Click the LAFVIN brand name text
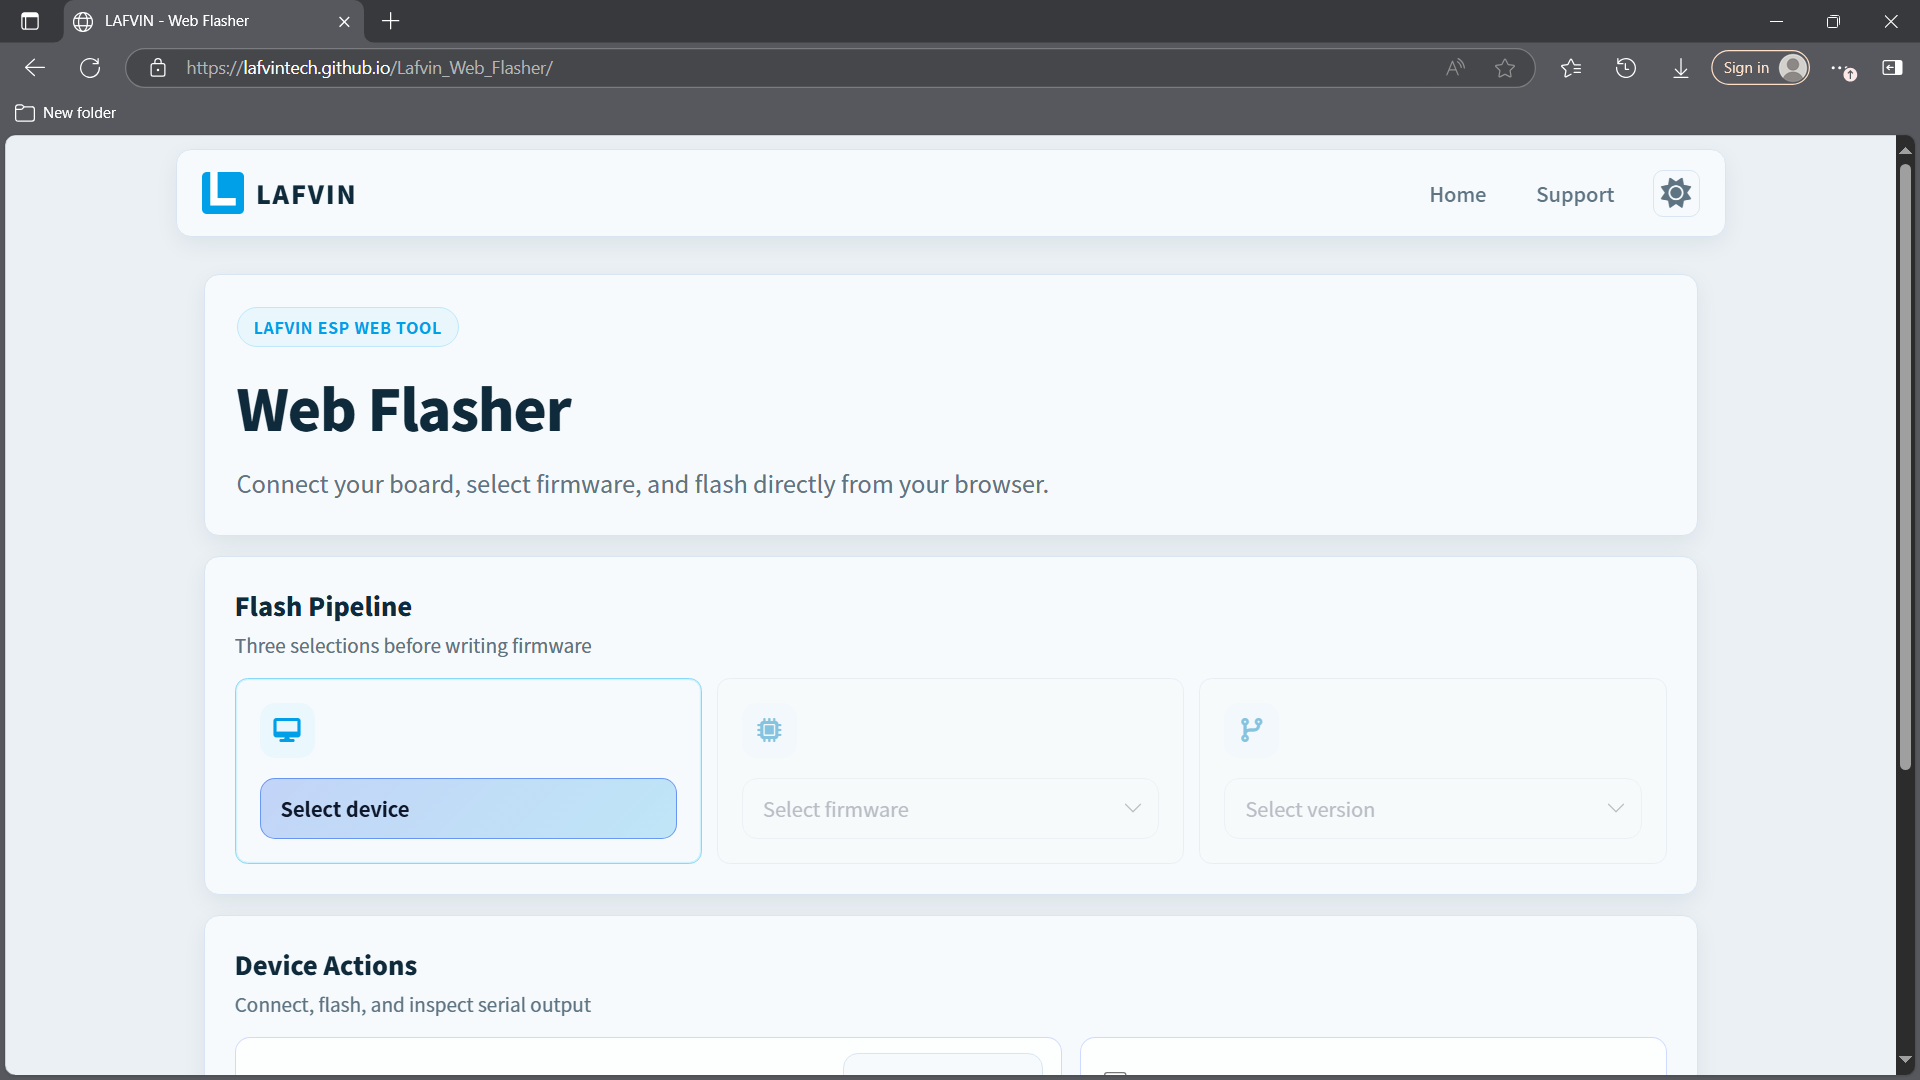 (x=306, y=194)
